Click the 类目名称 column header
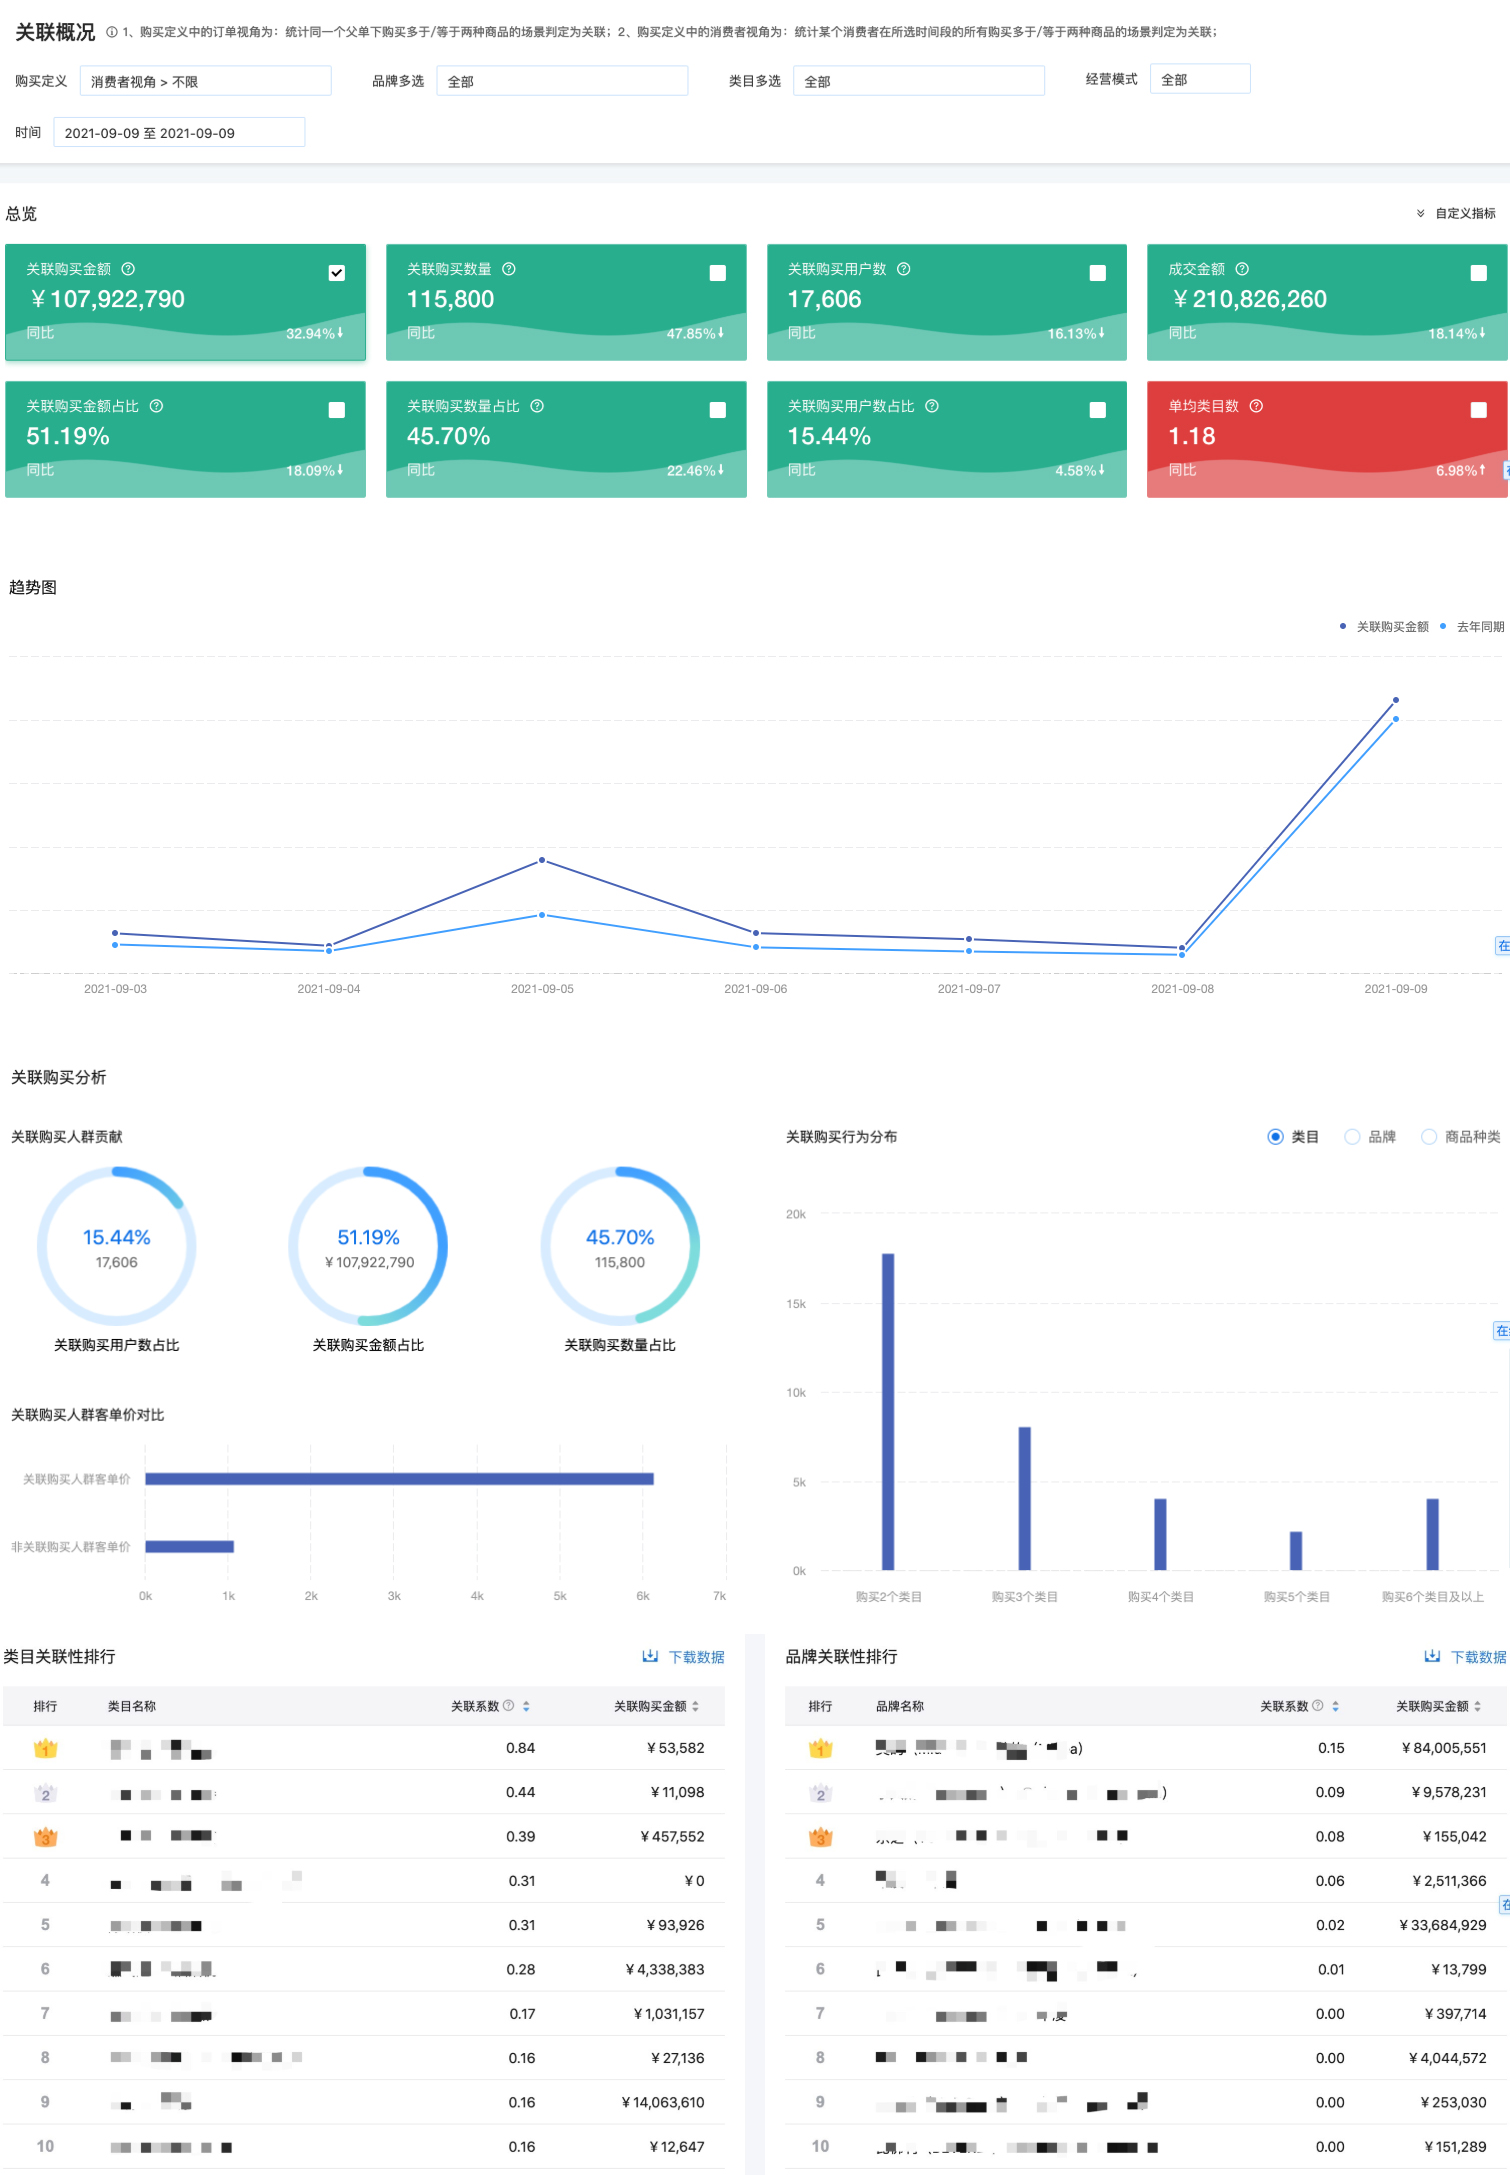 [x=132, y=1706]
